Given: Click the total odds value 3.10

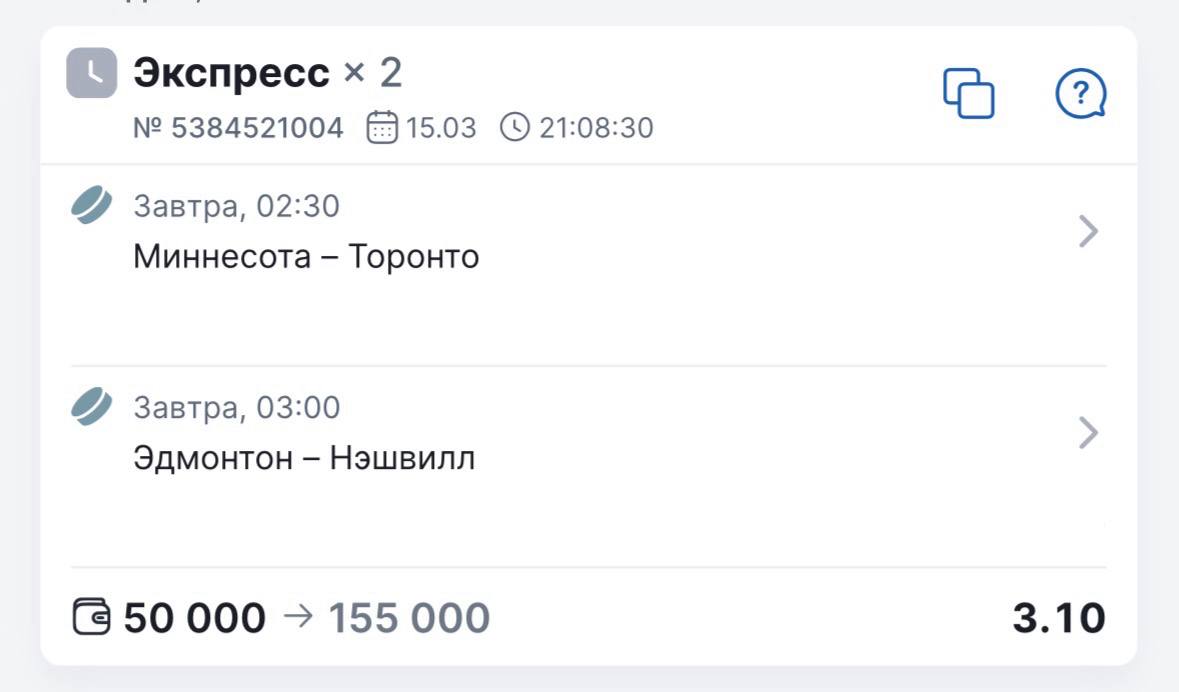Looking at the screenshot, I should coord(1059,618).
